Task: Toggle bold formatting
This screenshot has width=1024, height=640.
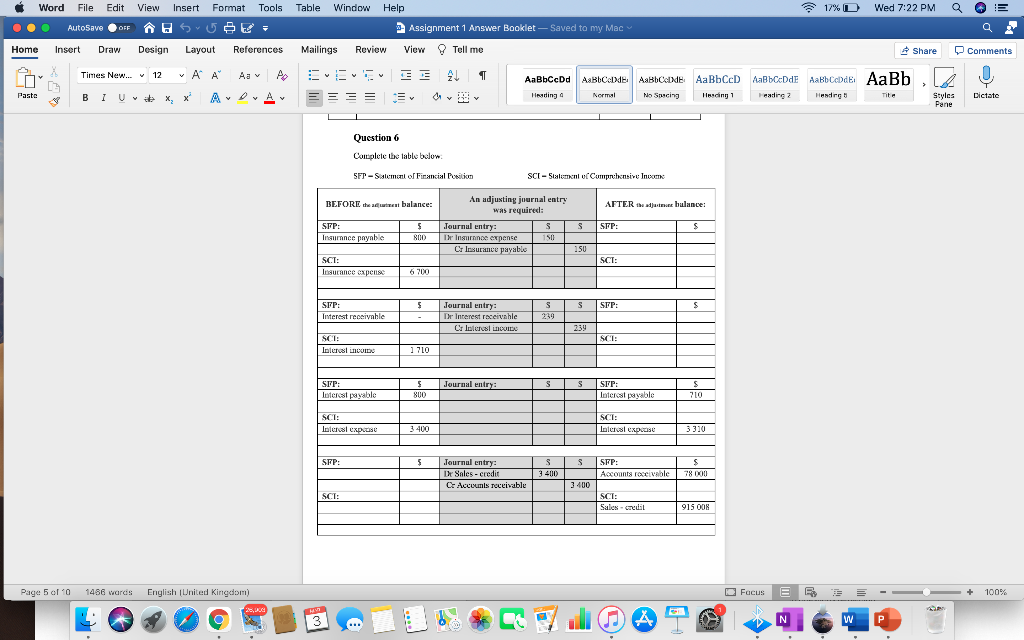Action: tap(84, 98)
